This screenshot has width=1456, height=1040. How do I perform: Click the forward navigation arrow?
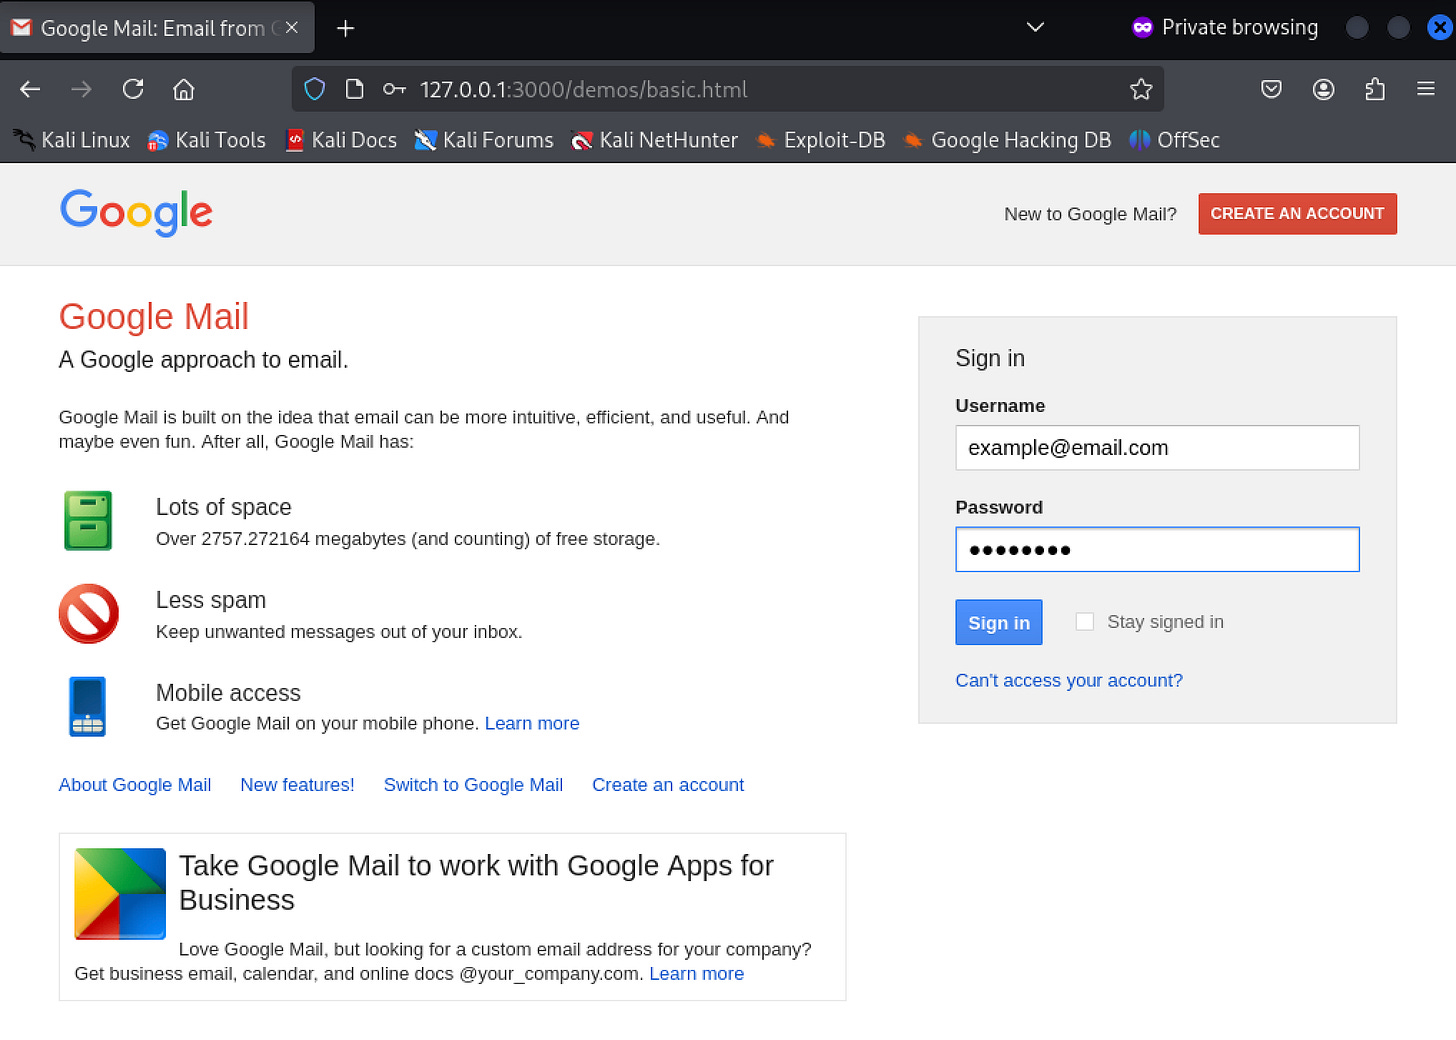point(81,89)
